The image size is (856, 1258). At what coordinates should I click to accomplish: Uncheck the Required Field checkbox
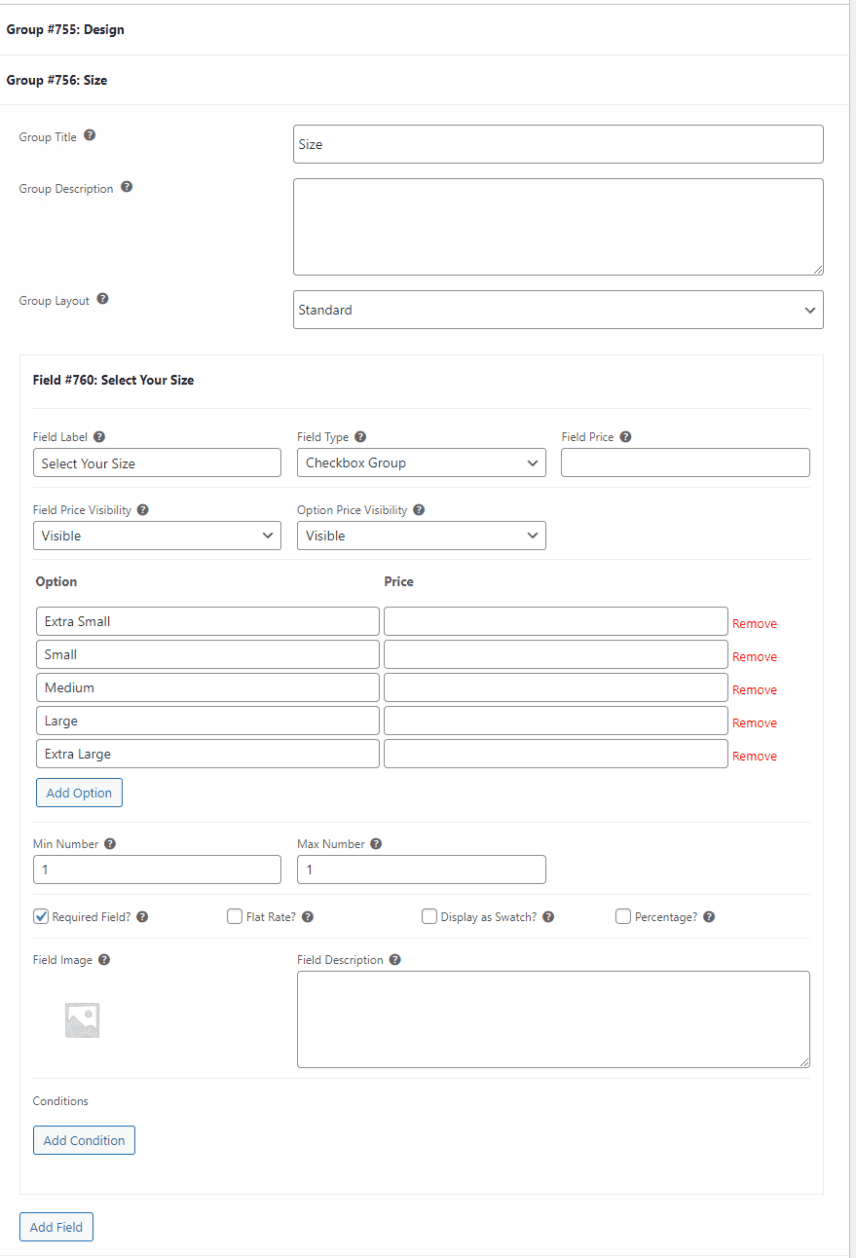(x=40, y=916)
